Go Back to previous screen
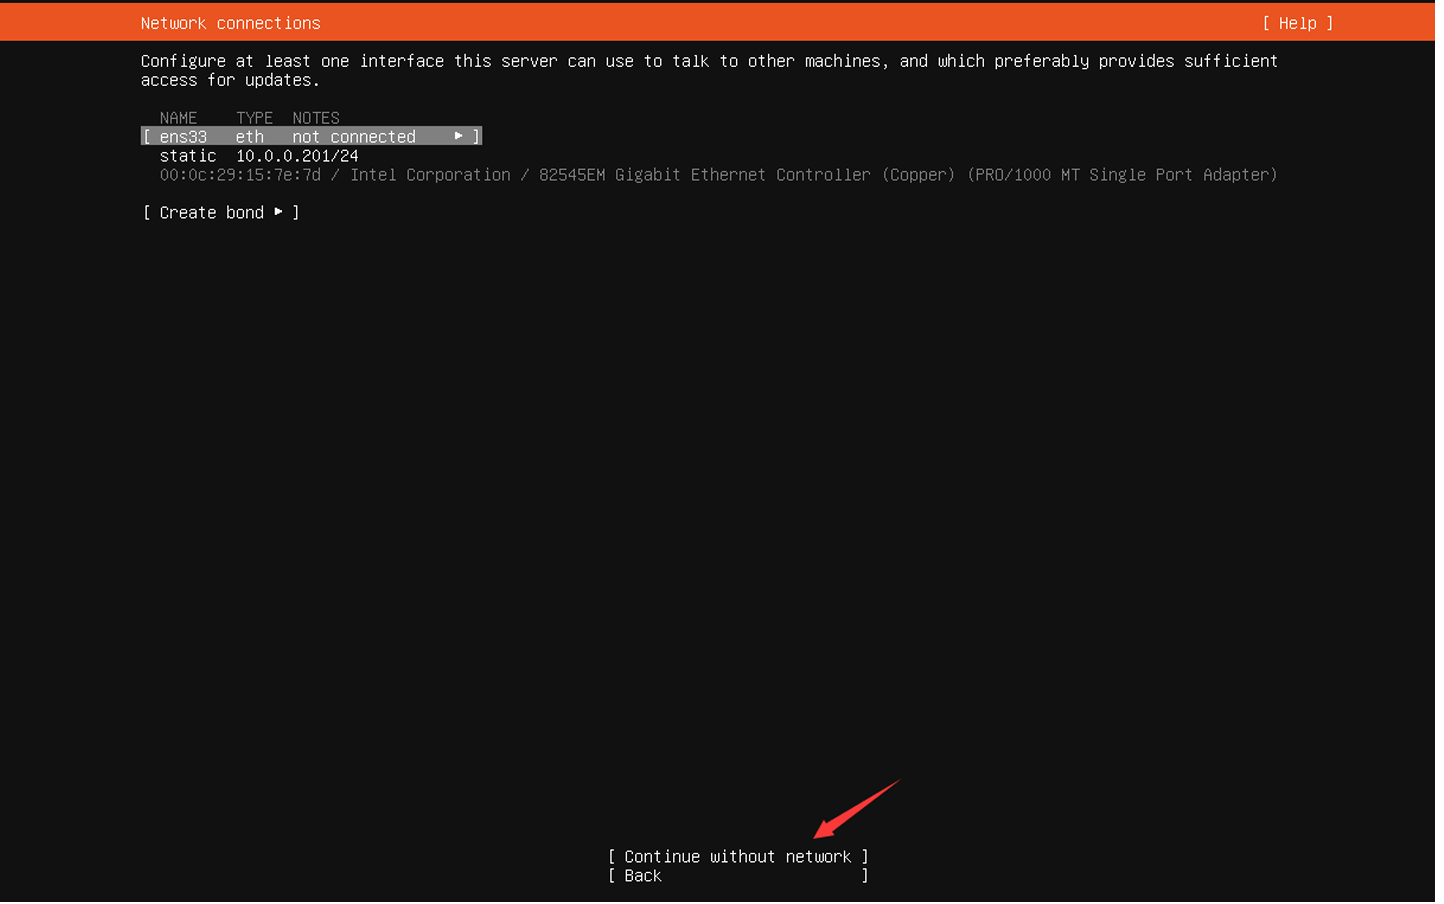The width and height of the screenshot is (1444, 904). (738, 876)
